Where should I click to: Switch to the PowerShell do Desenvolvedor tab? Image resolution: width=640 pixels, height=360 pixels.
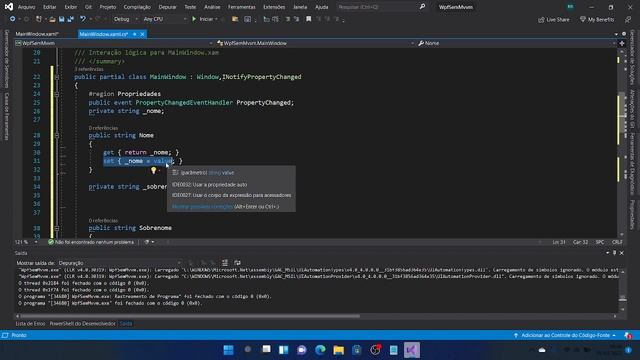(82, 324)
